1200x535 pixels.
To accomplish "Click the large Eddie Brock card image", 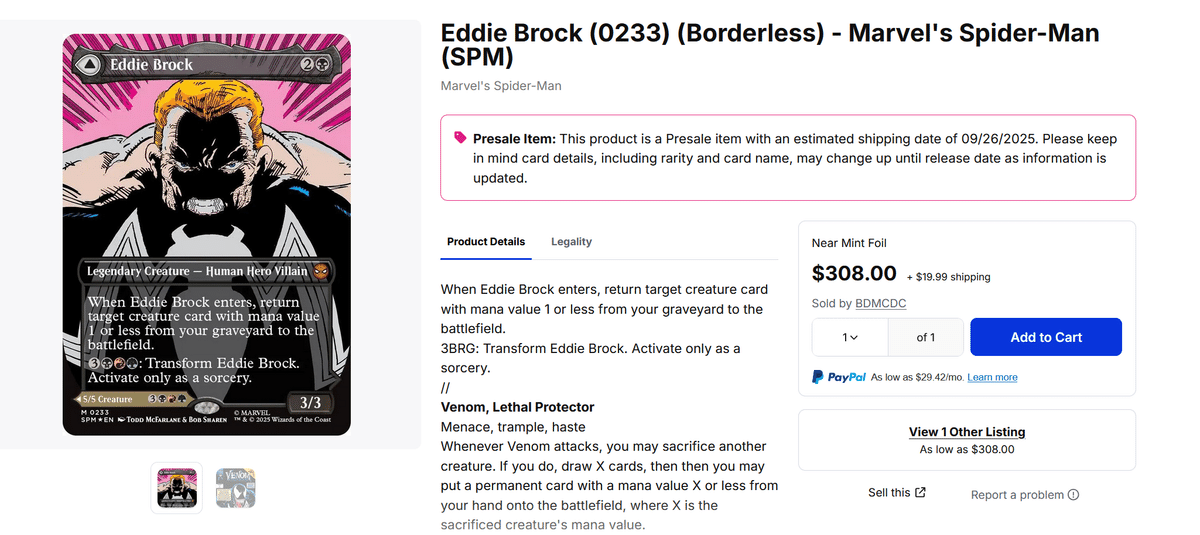I will pos(207,235).
